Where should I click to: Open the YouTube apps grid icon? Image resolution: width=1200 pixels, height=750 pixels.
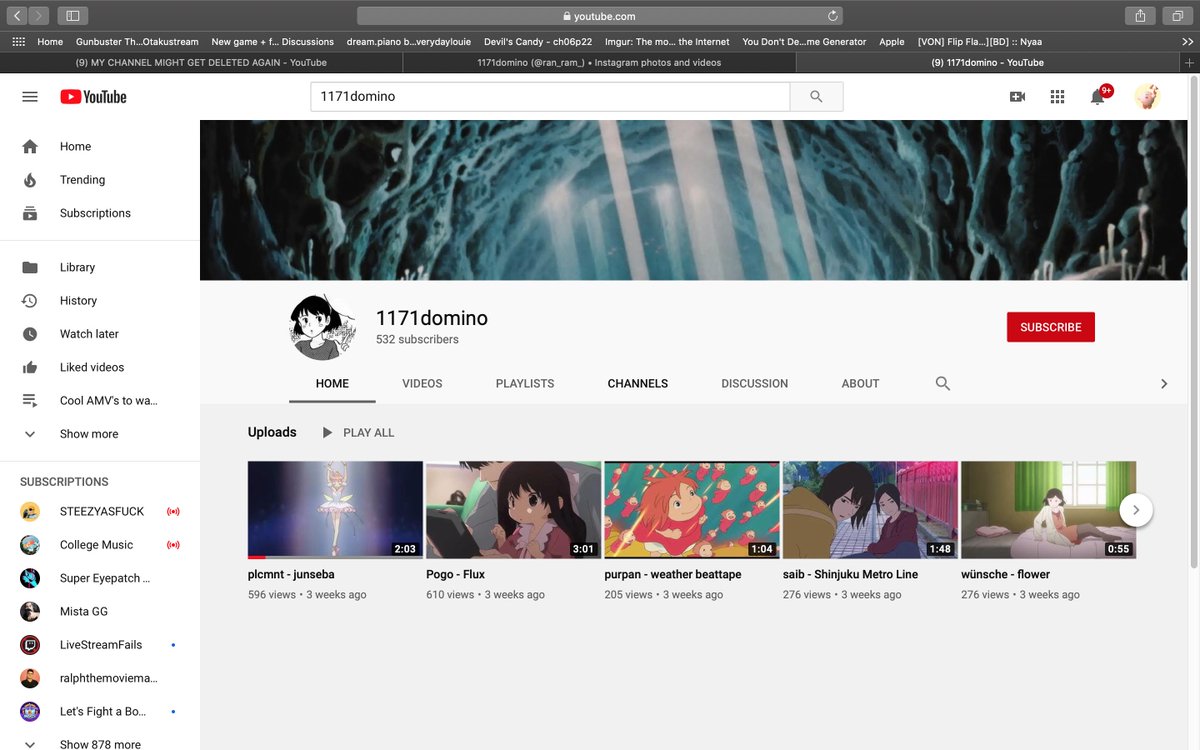point(1057,97)
